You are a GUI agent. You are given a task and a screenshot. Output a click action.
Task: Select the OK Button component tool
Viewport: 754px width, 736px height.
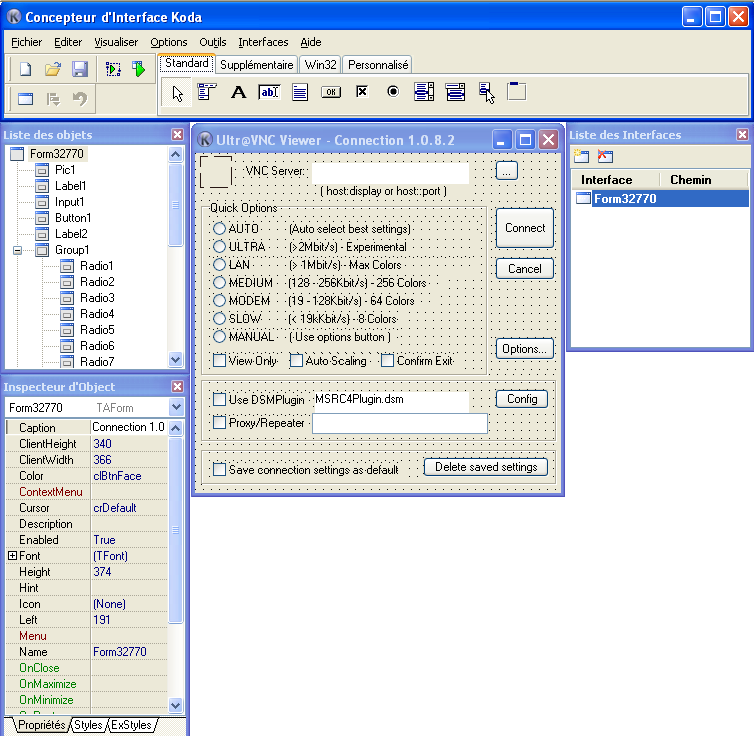pos(331,92)
